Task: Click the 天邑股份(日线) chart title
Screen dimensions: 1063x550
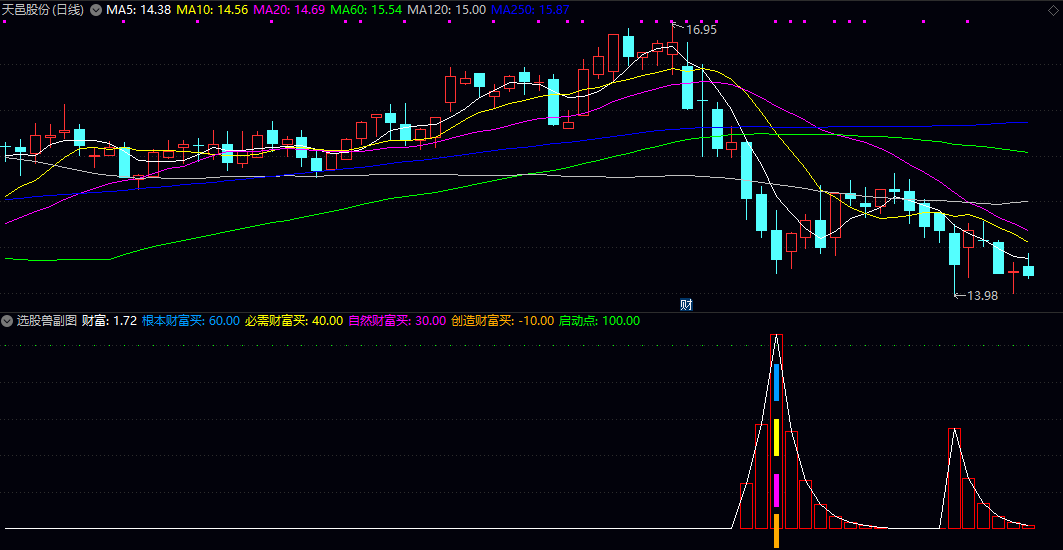Action: click(x=43, y=10)
